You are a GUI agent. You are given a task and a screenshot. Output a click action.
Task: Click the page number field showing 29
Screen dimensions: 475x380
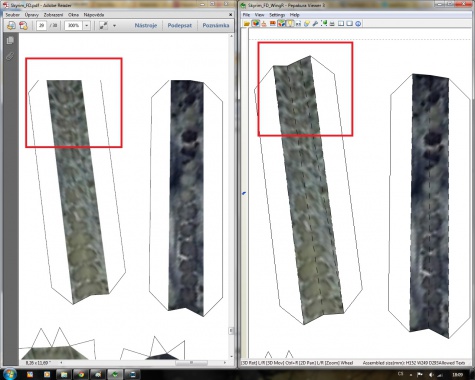pyautogui.click(x=42, y=25)
